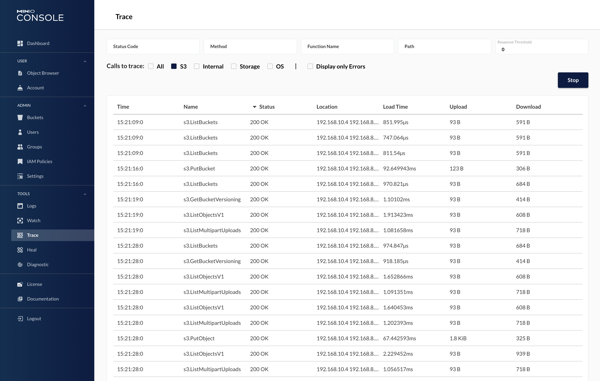Image resolution: width=600 pixels, height=381 pixels.
Task: Click the Name column header
Action: tap(191, 107)
